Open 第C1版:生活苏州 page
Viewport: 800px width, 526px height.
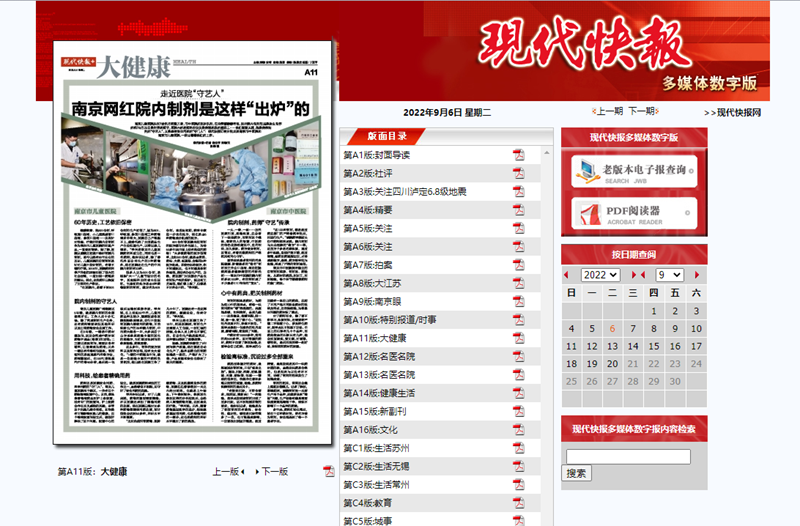click(376, 449)
